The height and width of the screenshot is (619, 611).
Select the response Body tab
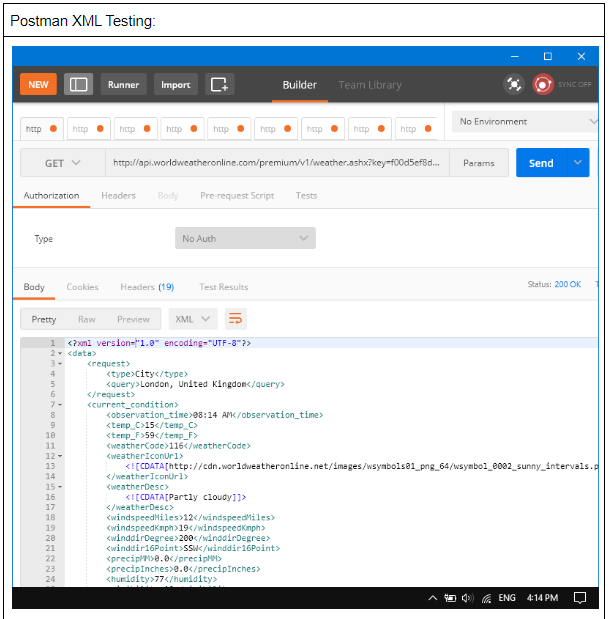point(34,287)
